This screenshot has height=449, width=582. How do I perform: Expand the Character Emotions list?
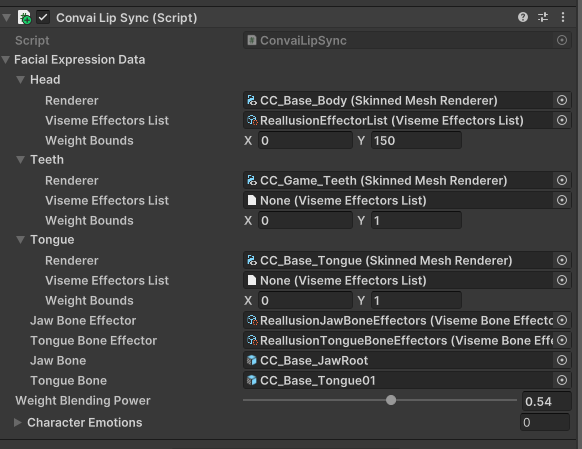pos(17,422)
